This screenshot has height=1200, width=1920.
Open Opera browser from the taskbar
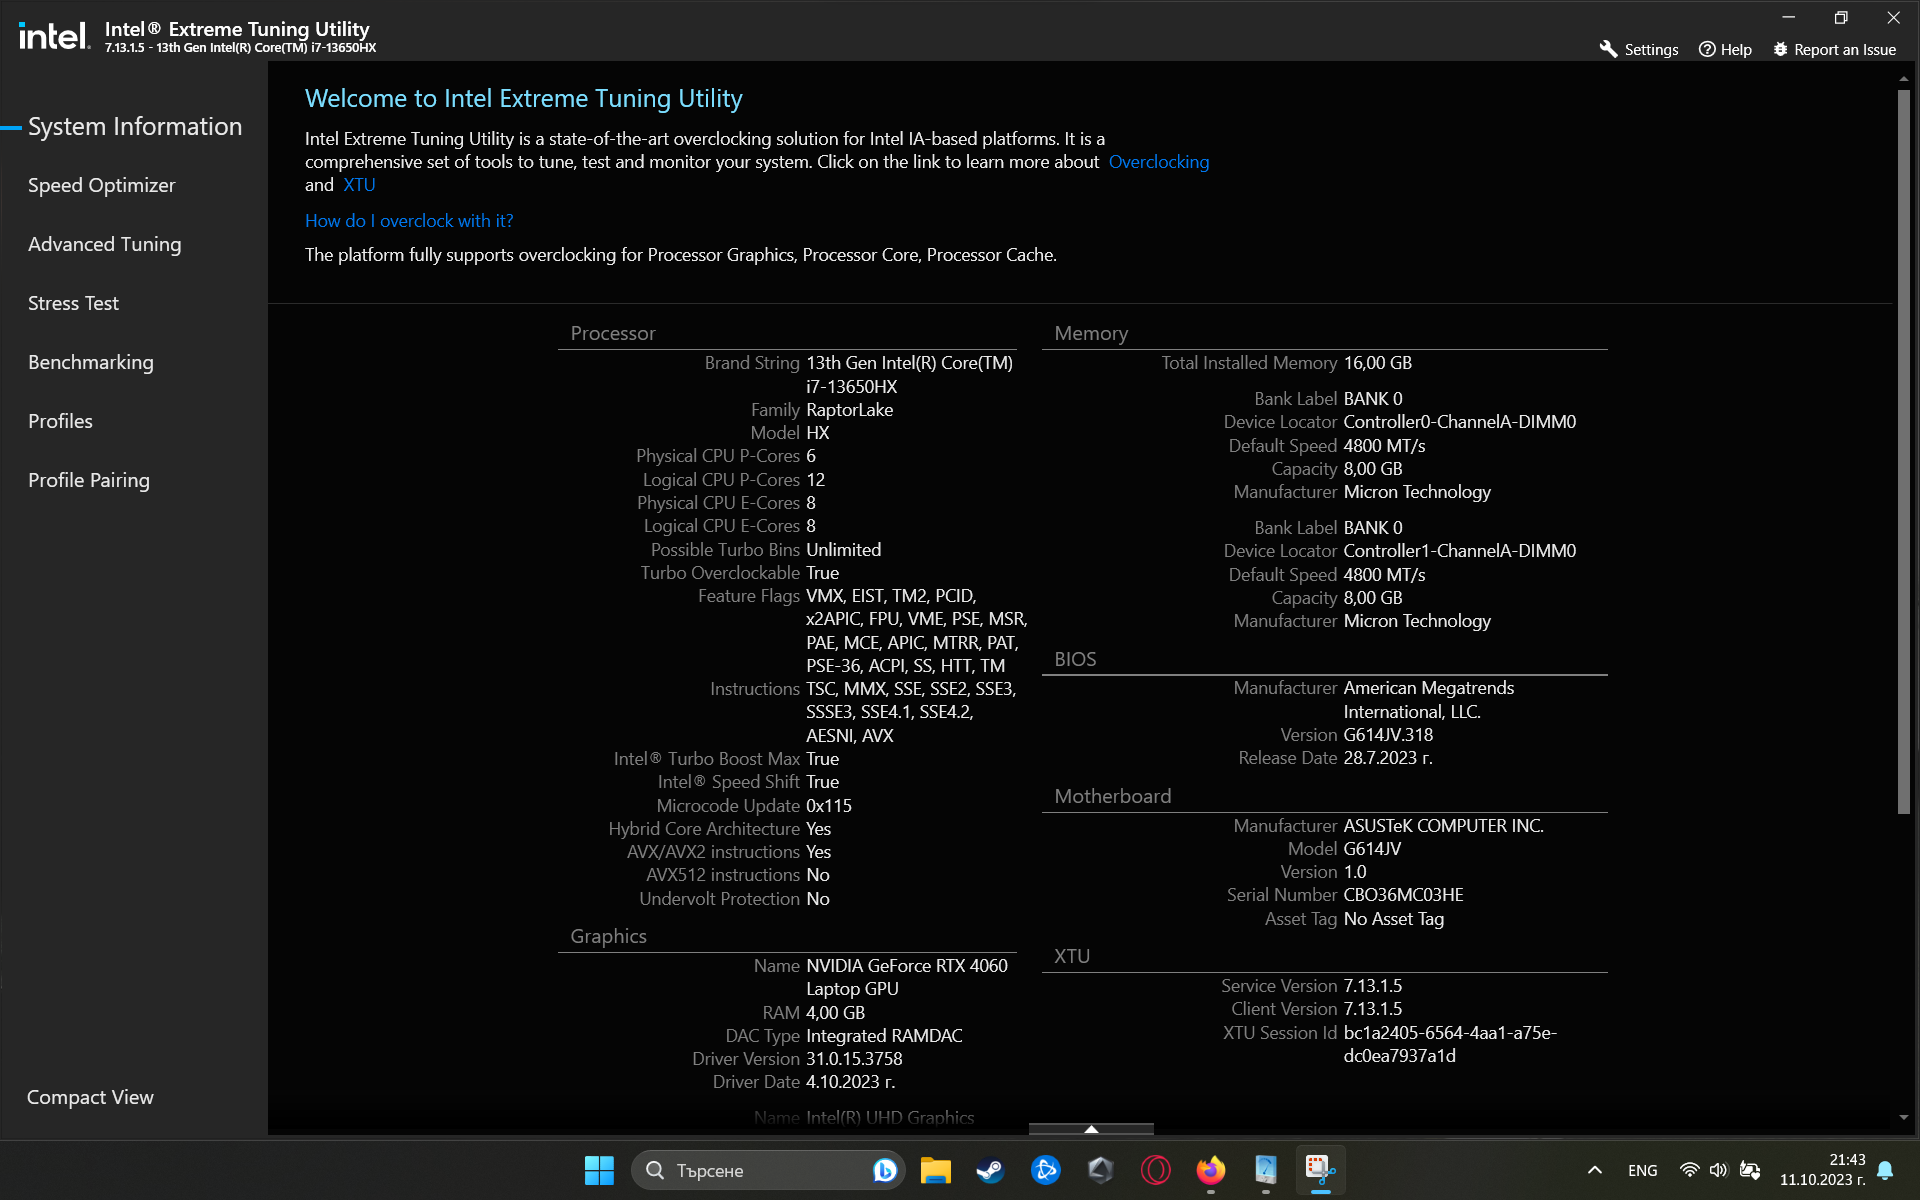click(1155, 1170)
